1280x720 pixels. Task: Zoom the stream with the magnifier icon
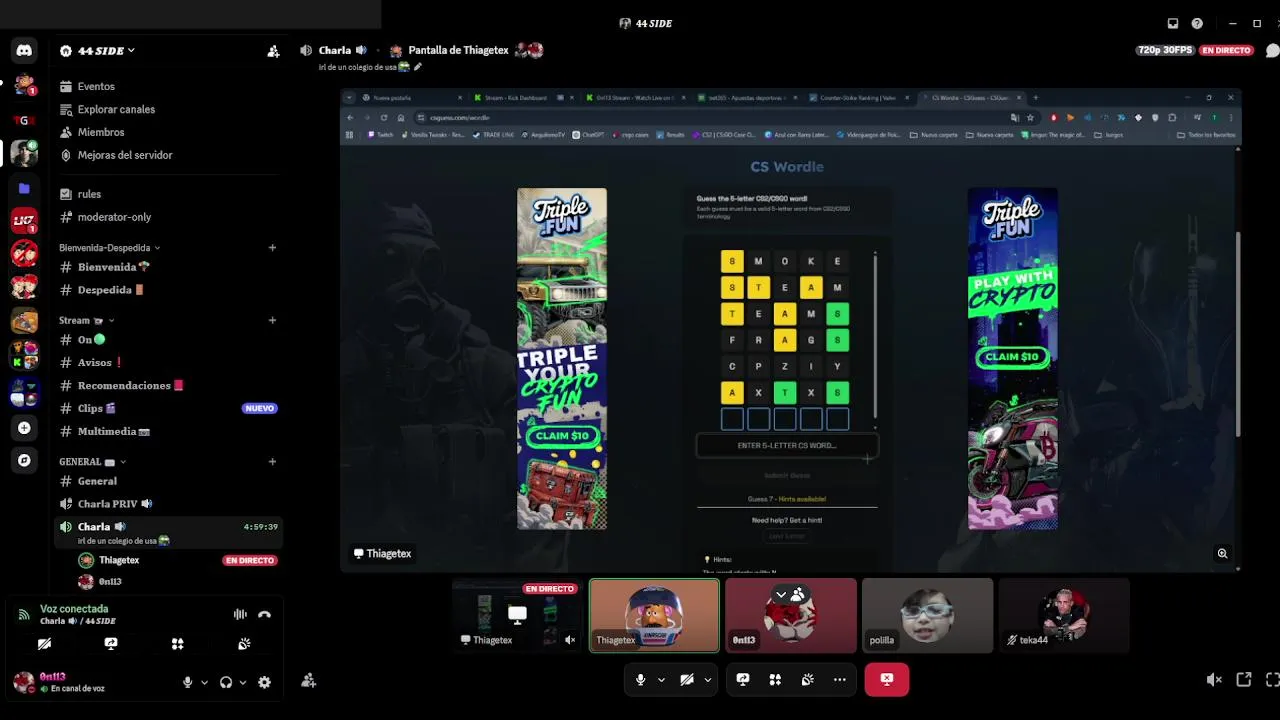point(1222,553)
